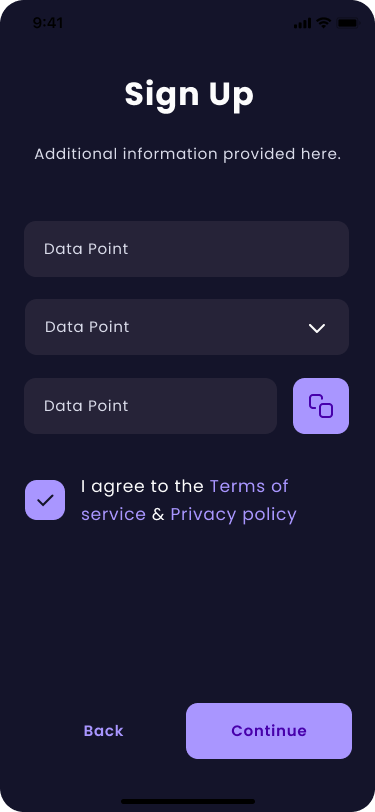Tap the Wi-Fi icon in status bar

tap(324, 23)
